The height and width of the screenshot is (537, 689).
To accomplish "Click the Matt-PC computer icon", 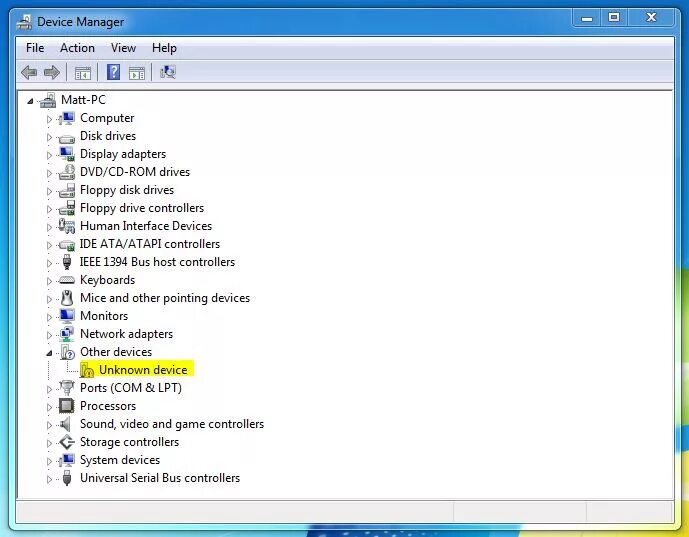I will click(48, 100).
